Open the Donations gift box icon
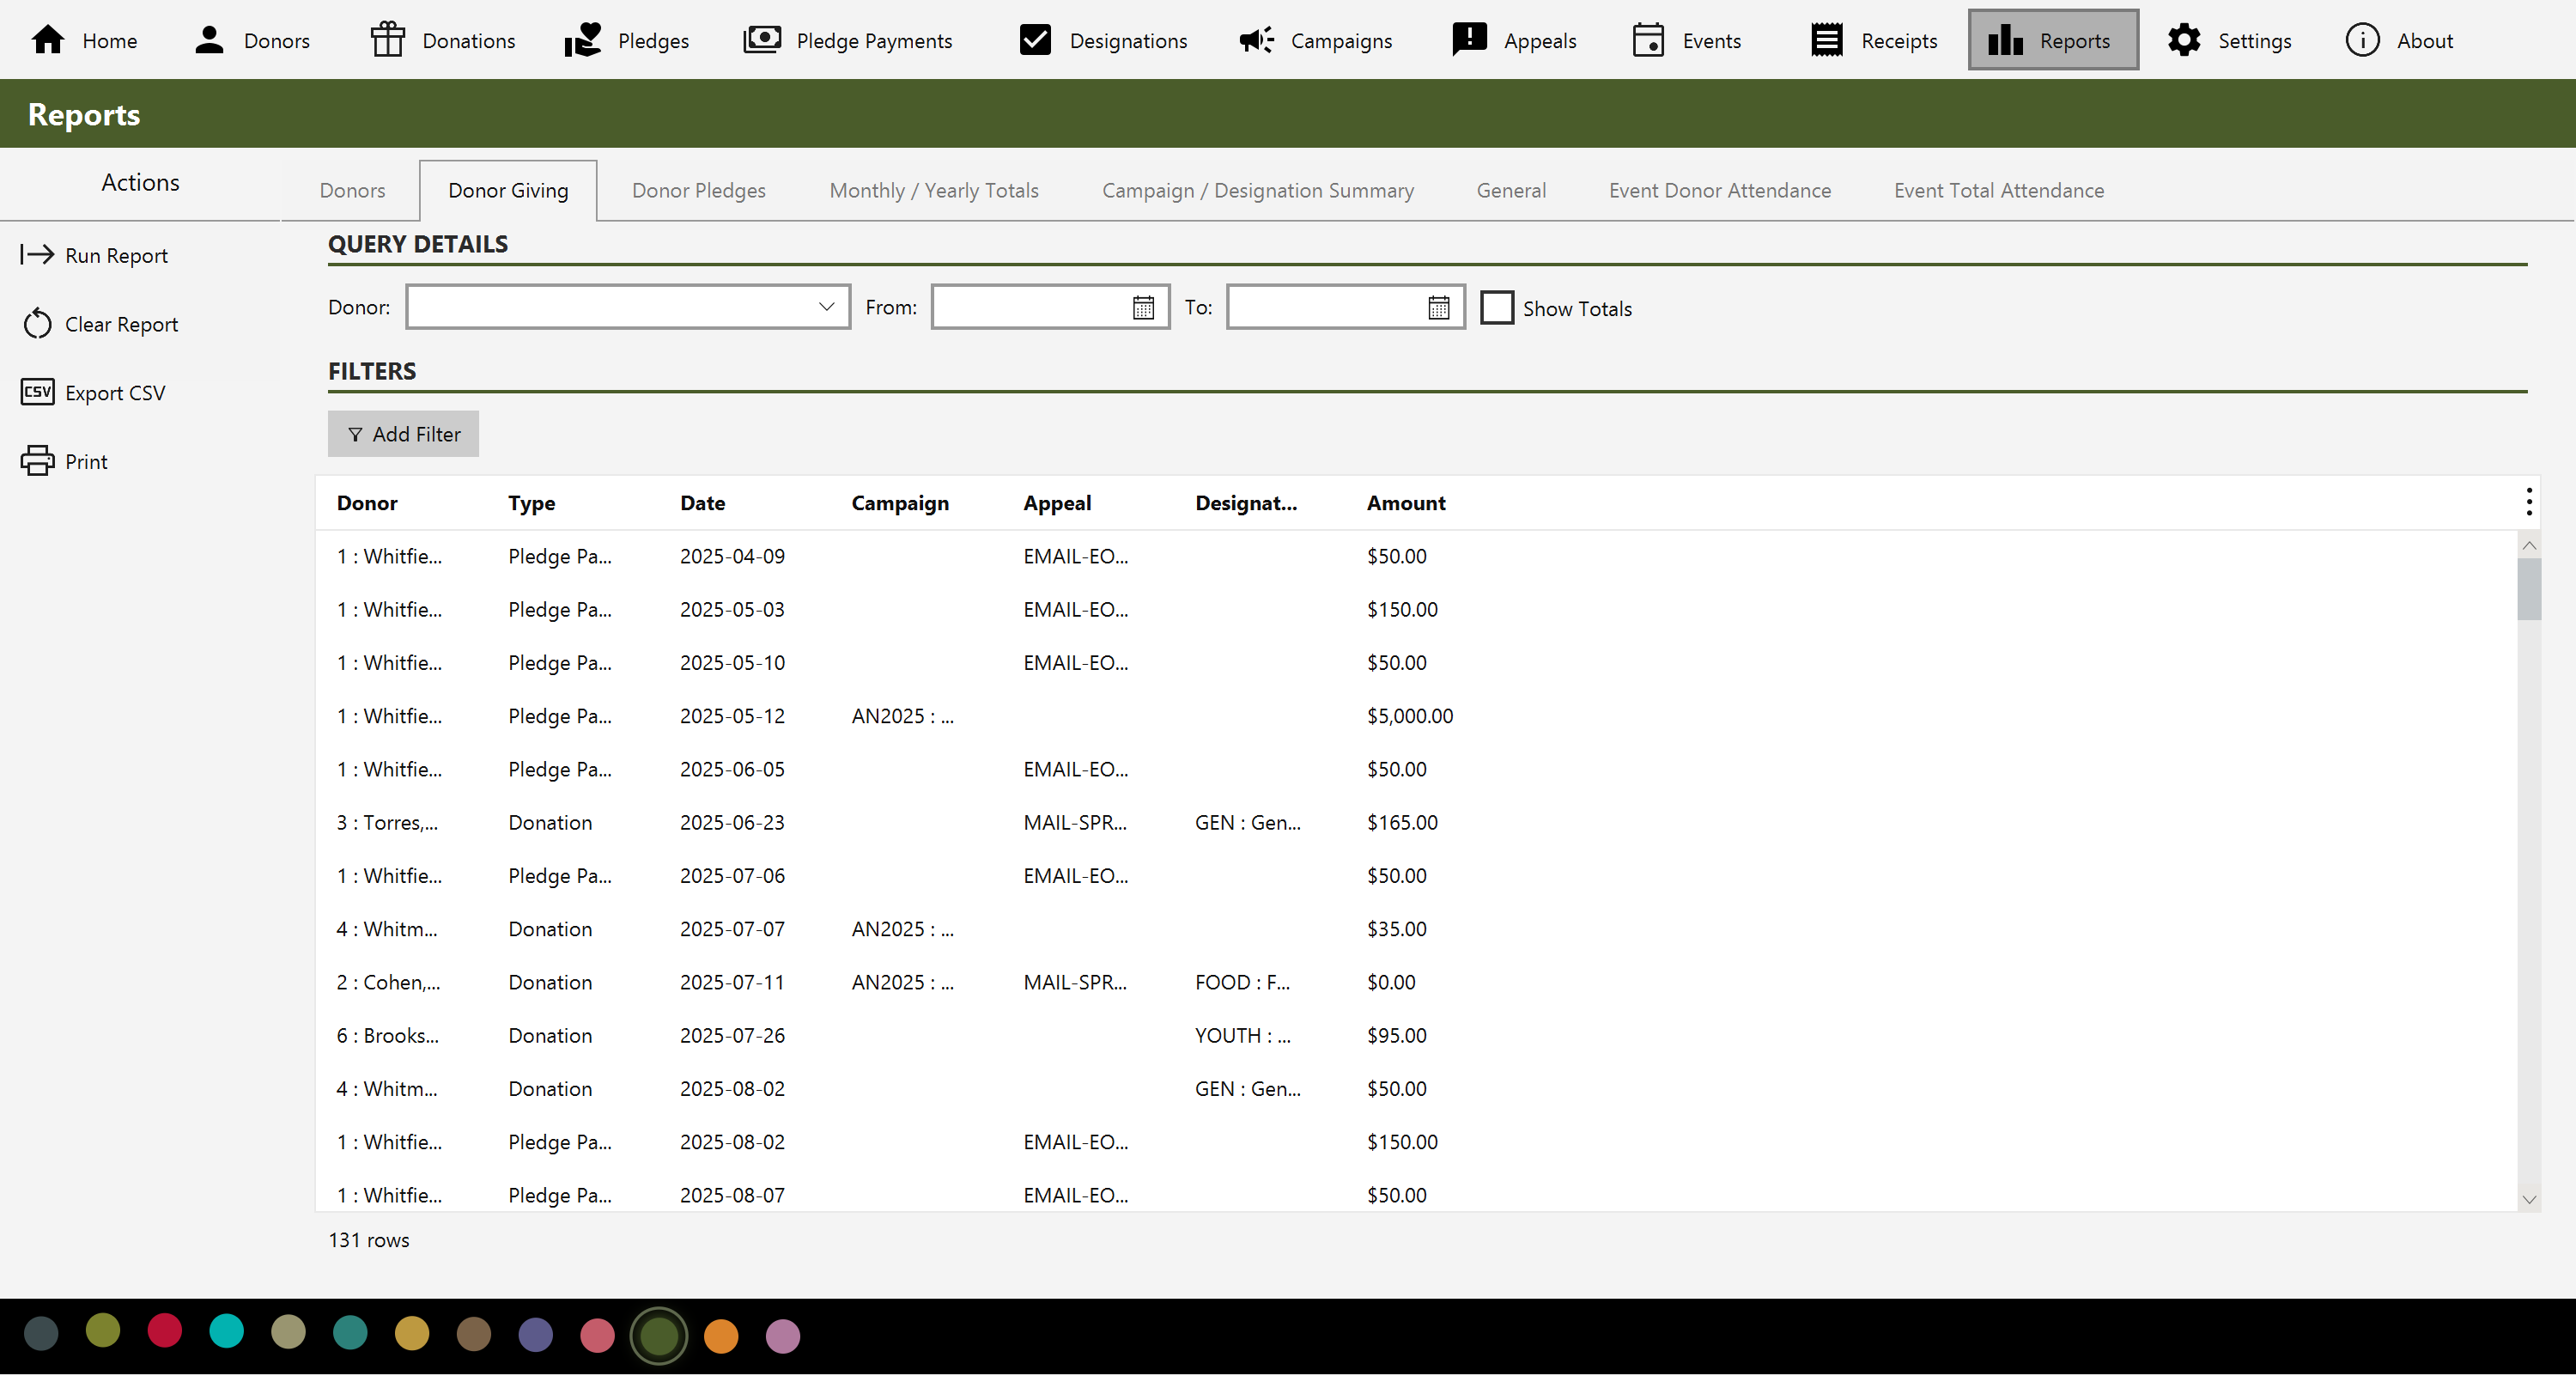The image size is (2576, 1382). point(388,40)
